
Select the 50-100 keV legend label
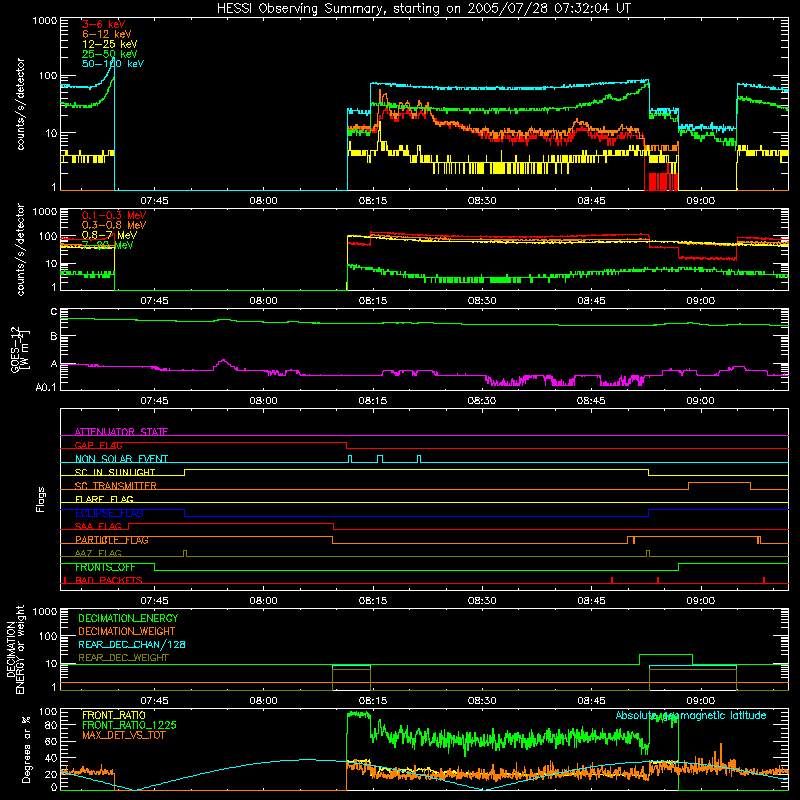click(x=112, y=64)
